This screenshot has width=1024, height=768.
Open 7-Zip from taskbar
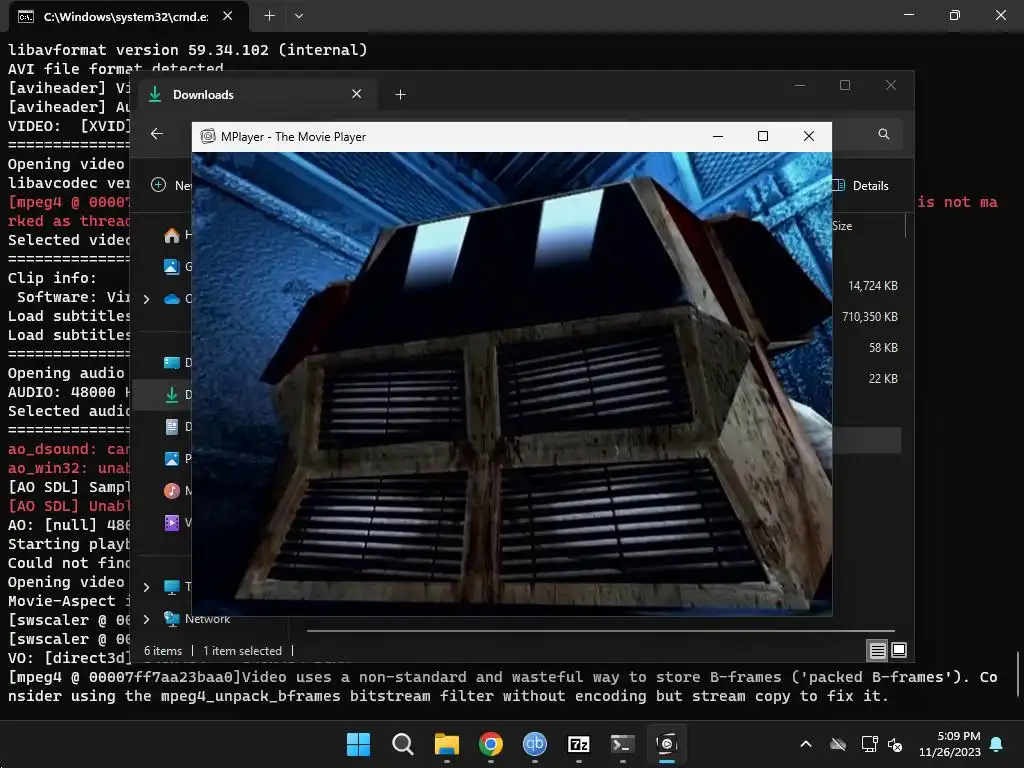click(x=579, y=744)
